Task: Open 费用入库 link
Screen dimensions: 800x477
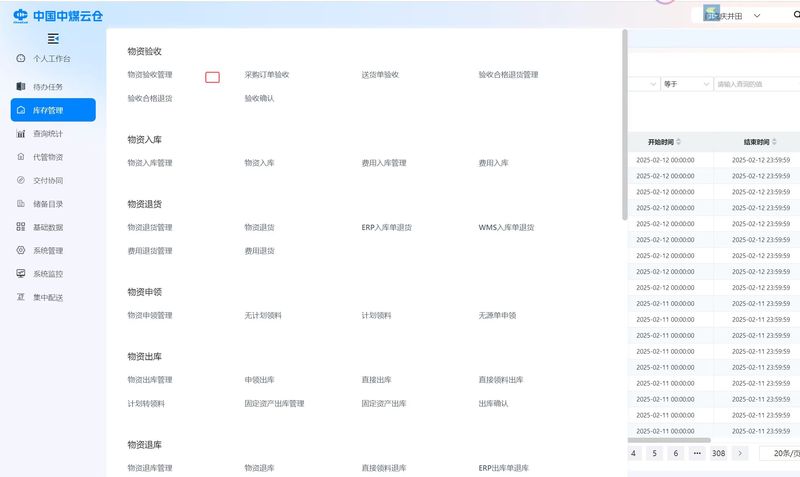Action: coord(493,163)
